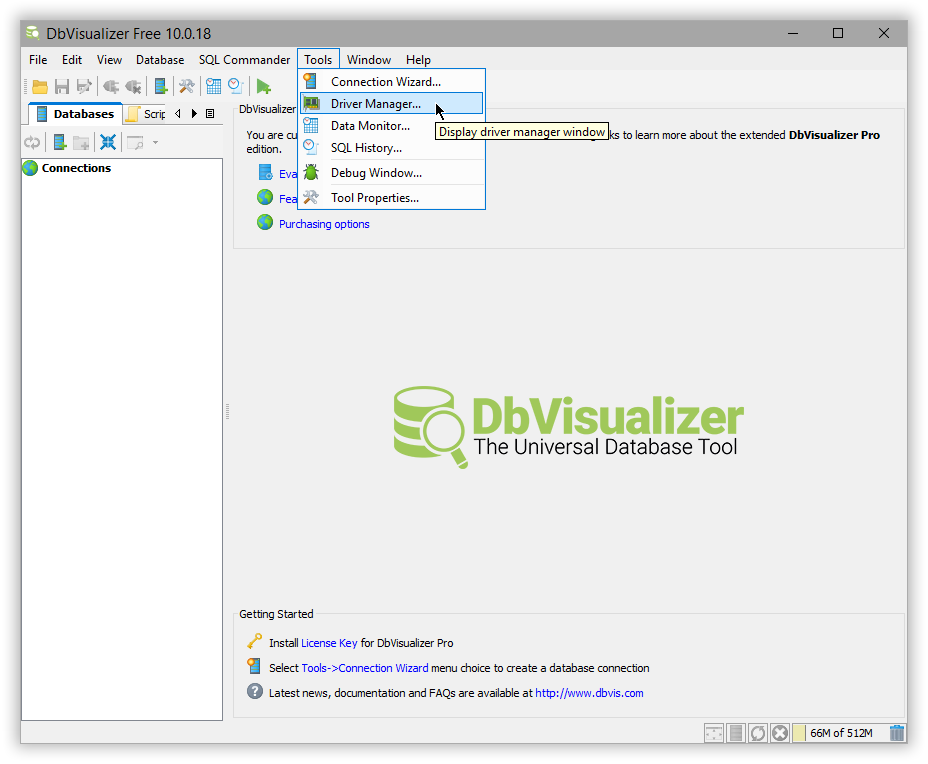Viewport: 928px width, 764px height.
Task: Refresh objects tree using circular arrows icon
Action: (x=32, y=142)
